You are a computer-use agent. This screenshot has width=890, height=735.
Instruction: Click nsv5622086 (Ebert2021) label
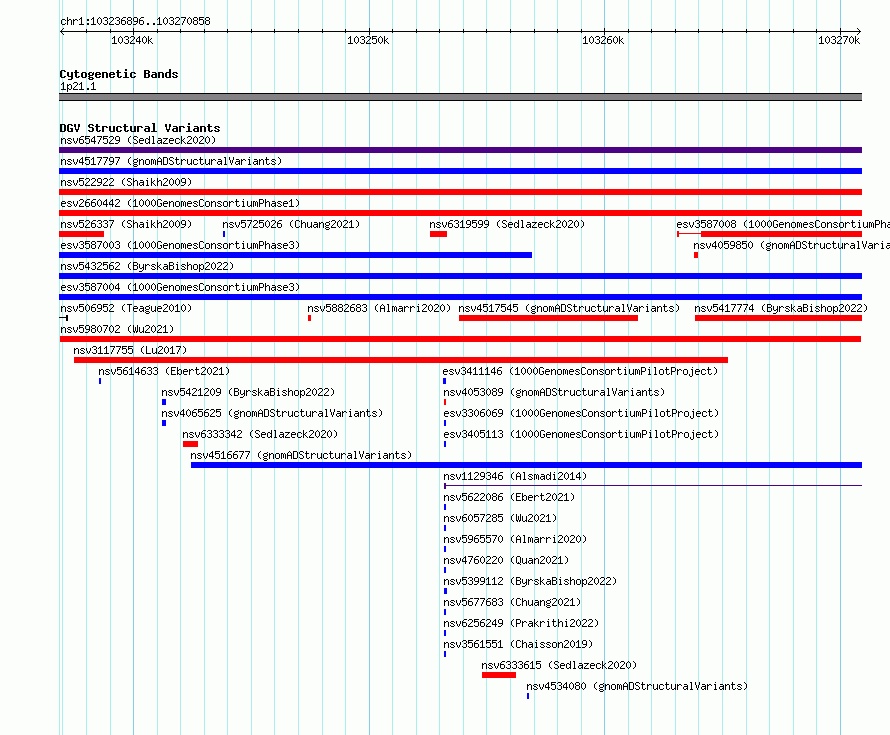pyautogui.click(x=509, y=497)
